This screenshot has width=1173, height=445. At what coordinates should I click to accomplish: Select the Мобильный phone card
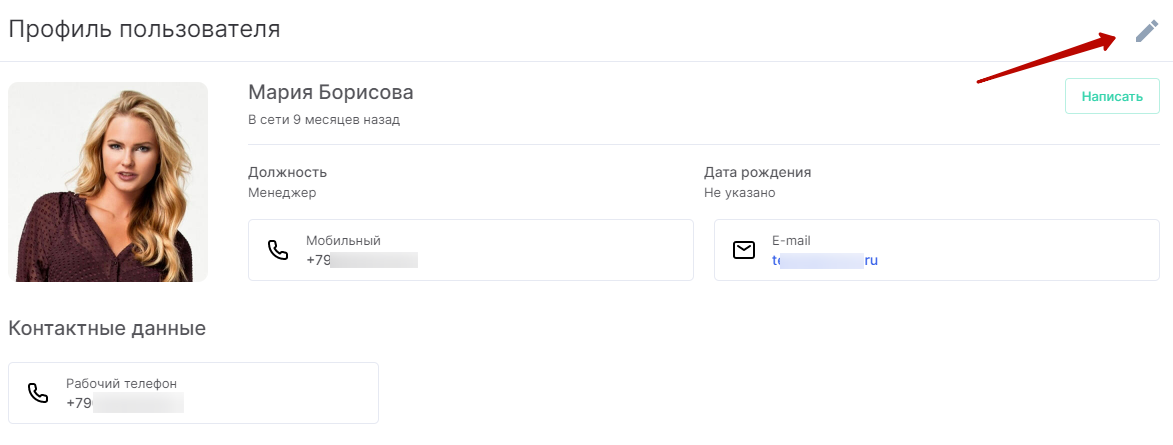click(471, 250)
